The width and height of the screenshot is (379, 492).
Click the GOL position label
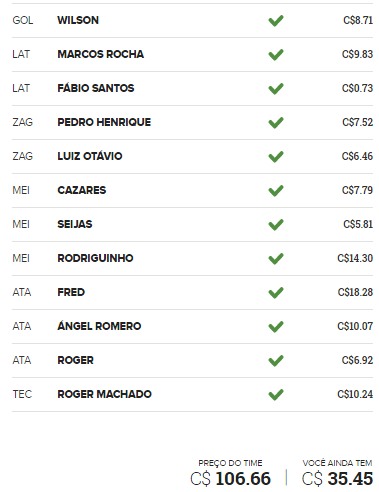click(23, 20)
